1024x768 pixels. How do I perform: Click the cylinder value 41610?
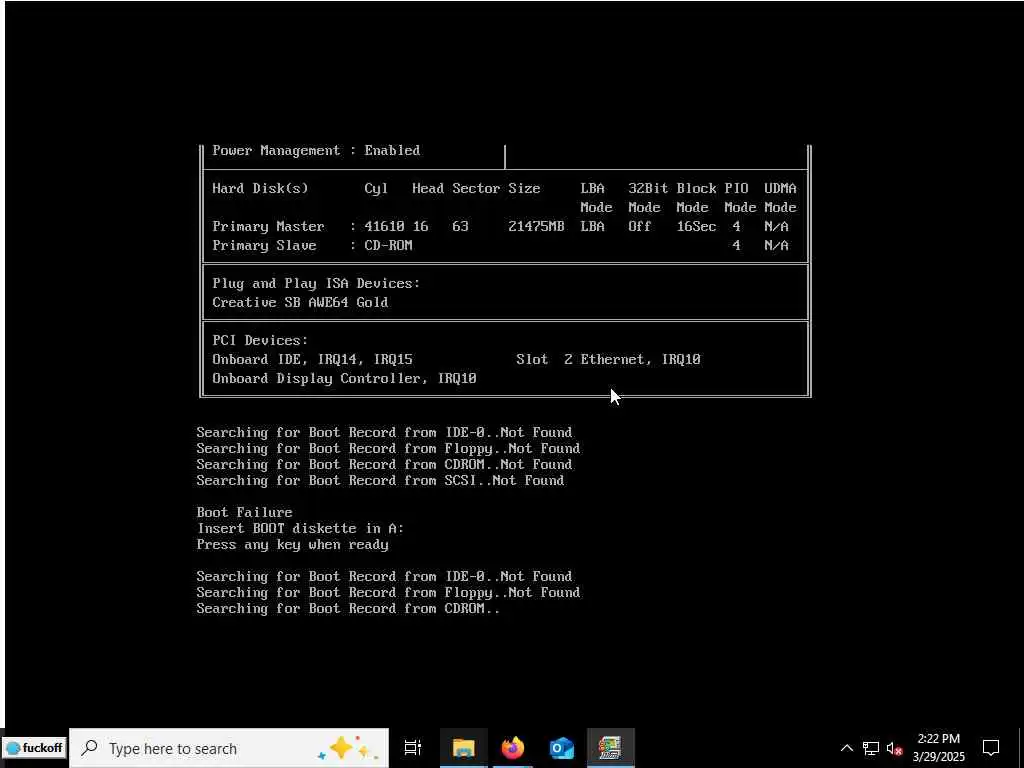(x=384, y=227)
